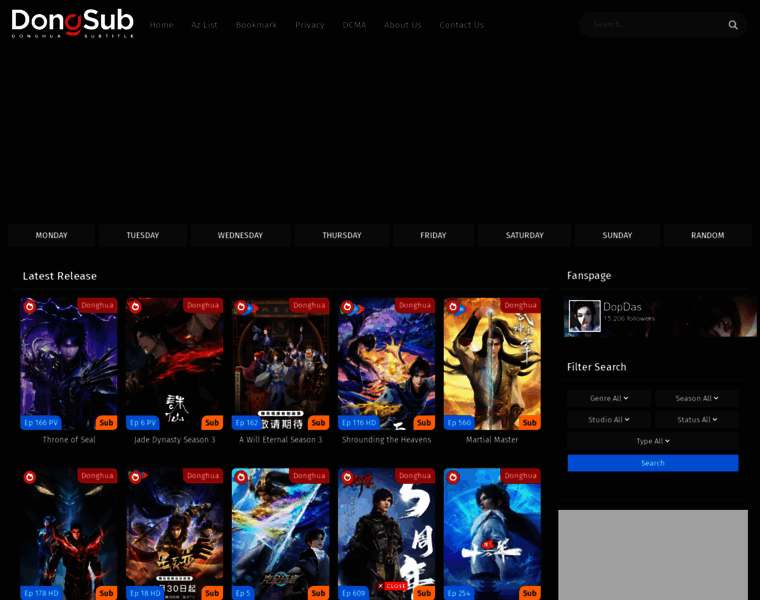Expand the Studio All dropdown
760x600 pixels.
[609, 420]
